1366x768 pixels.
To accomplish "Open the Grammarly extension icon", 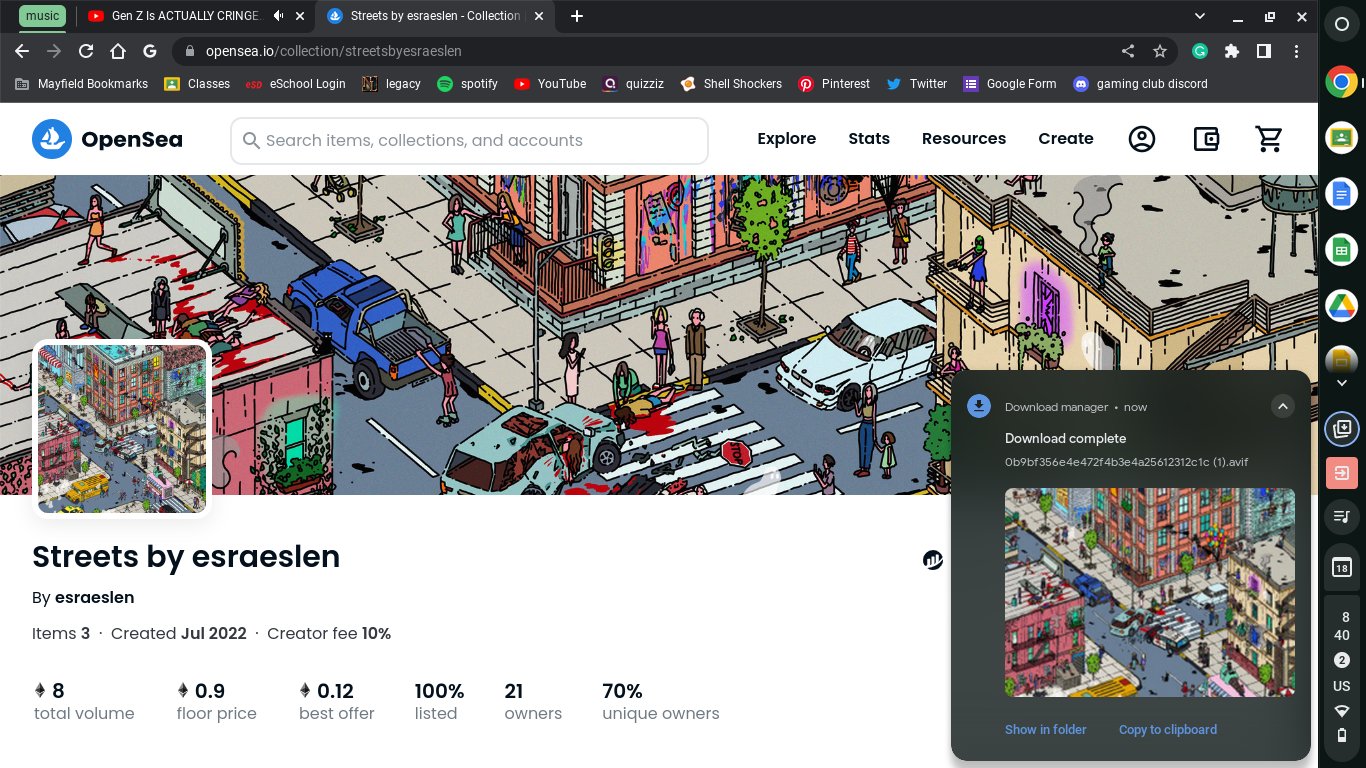I will 1200,51.
